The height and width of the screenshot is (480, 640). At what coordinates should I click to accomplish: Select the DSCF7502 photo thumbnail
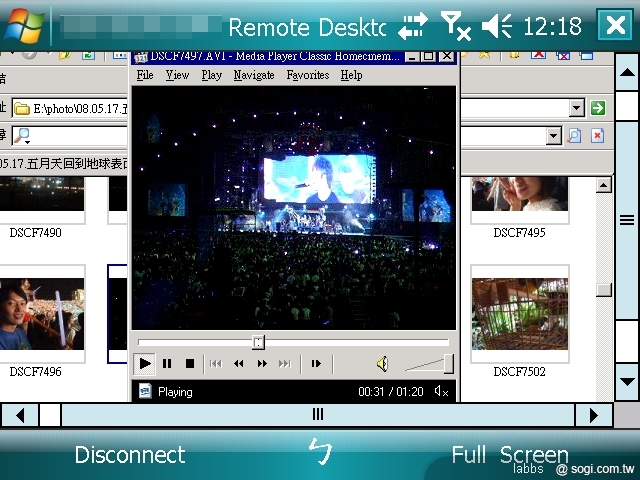point(519,313)
